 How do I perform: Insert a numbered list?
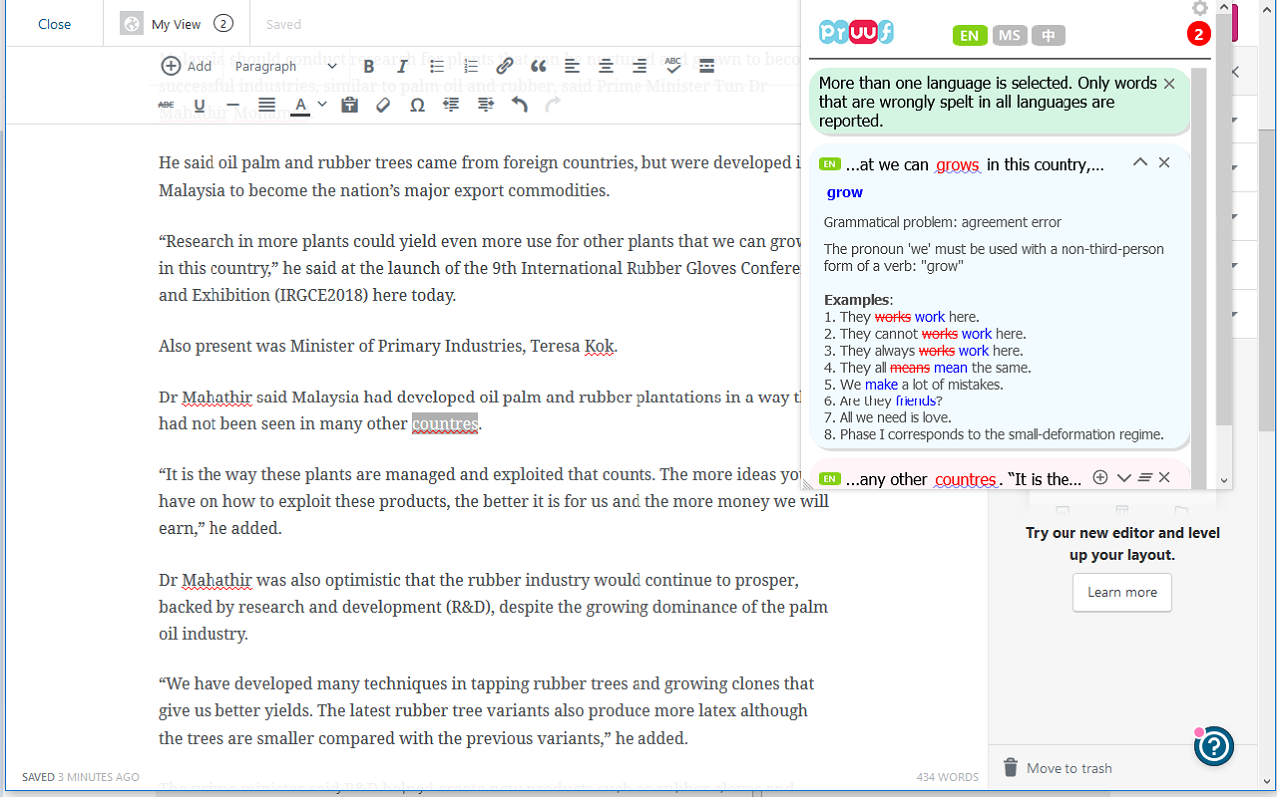471,67
